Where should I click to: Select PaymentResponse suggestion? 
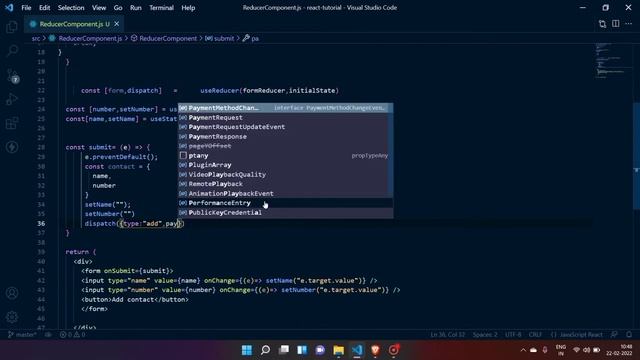click(x=286, y=136)
